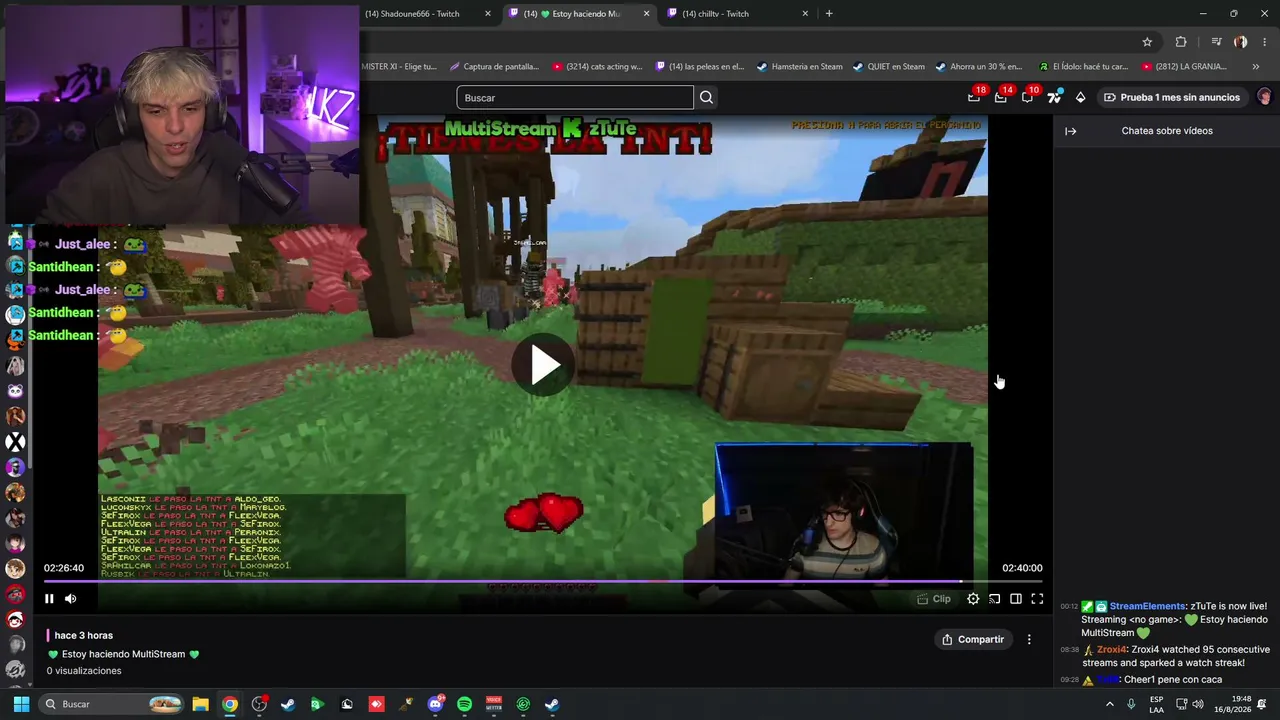Pause the video with the player bar button
Screen dimensions: 1280x720
49,599
